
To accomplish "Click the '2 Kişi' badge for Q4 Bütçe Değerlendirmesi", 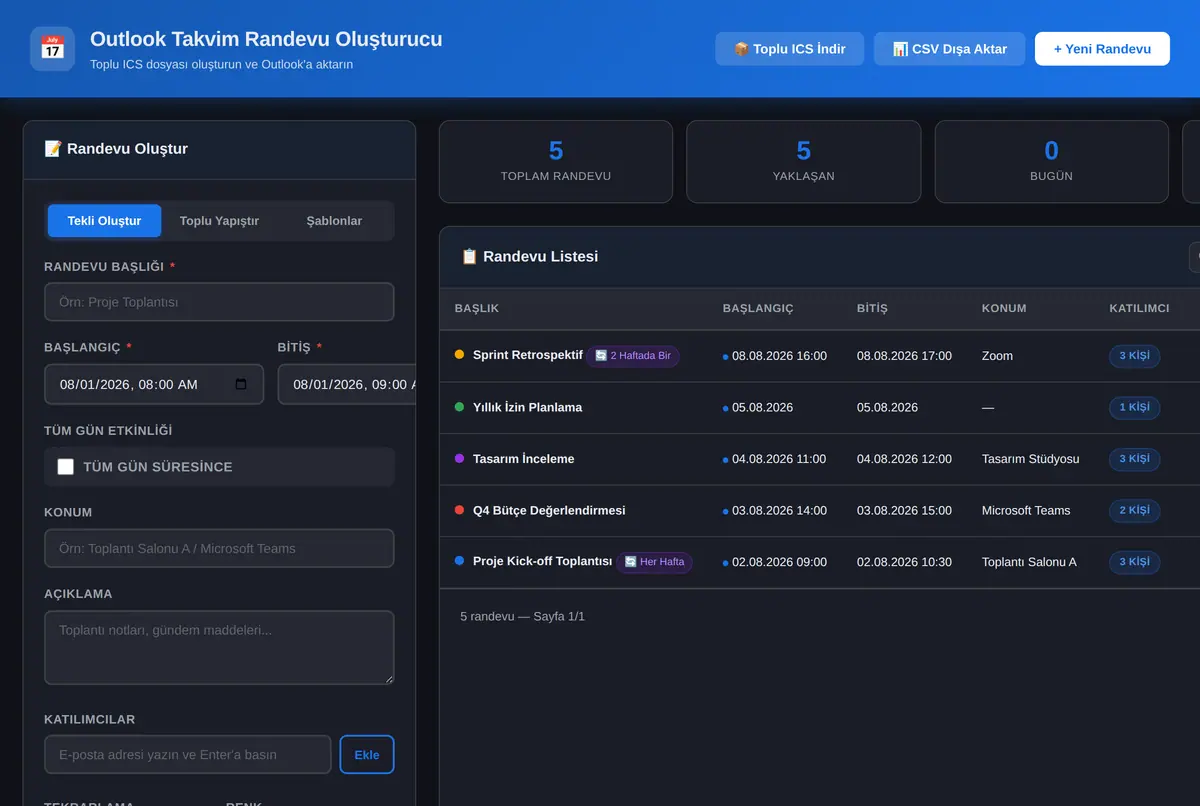I will [x=1134, y=510].
